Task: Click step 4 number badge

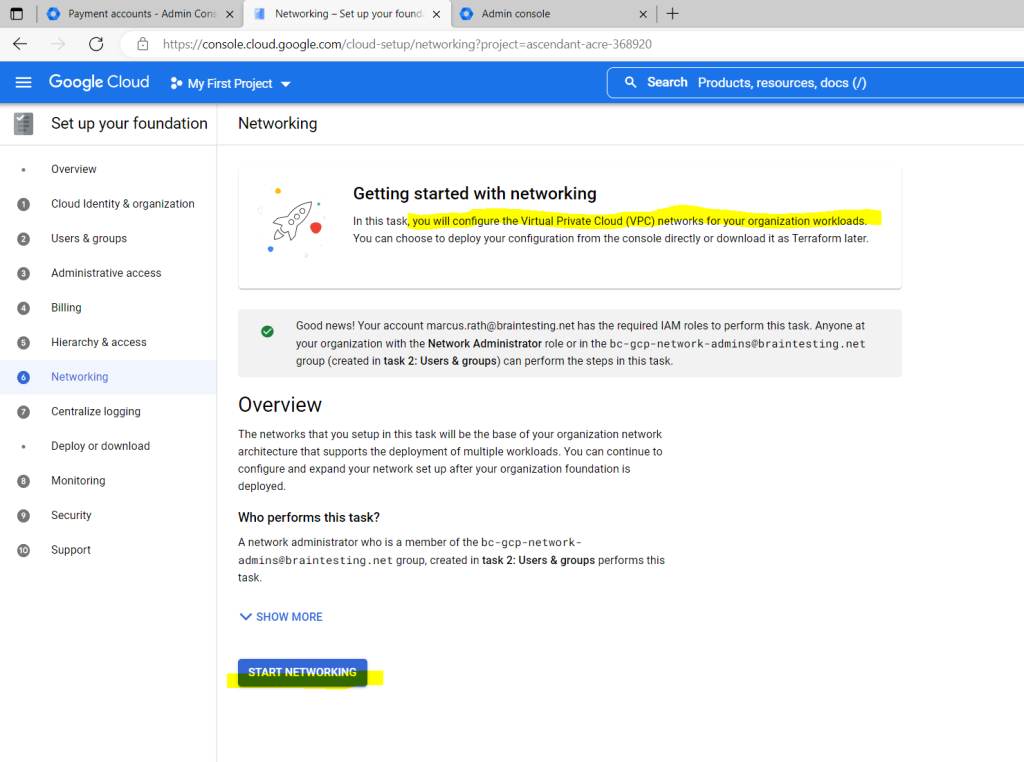Action: pos(24,308)
